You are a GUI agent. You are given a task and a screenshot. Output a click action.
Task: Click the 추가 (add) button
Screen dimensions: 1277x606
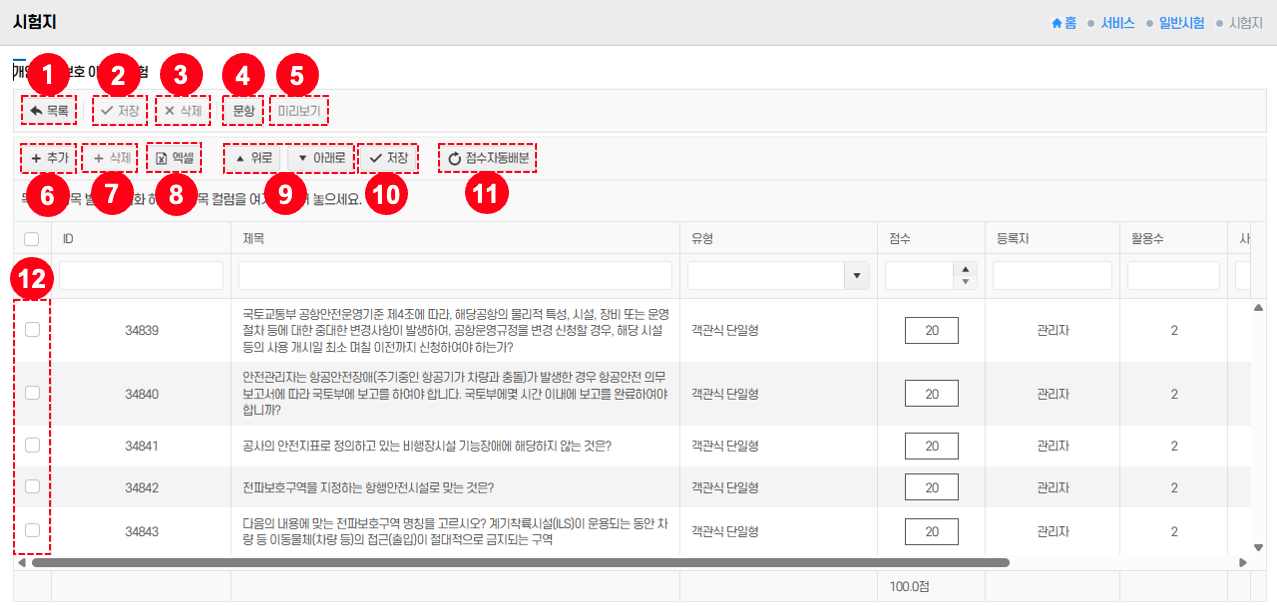(49, 158)
